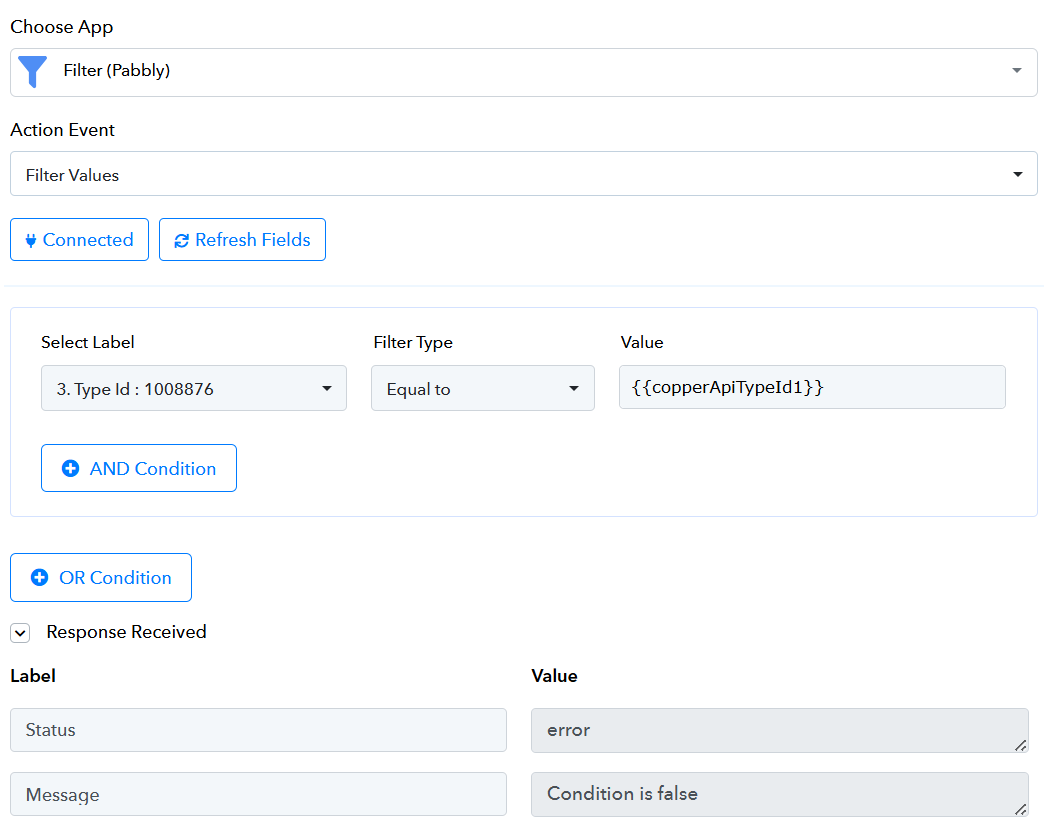The height and width of the screenshot is (831, 1051).
Task: Click resize handle of error text box
Action: [x=1020, y=745]
